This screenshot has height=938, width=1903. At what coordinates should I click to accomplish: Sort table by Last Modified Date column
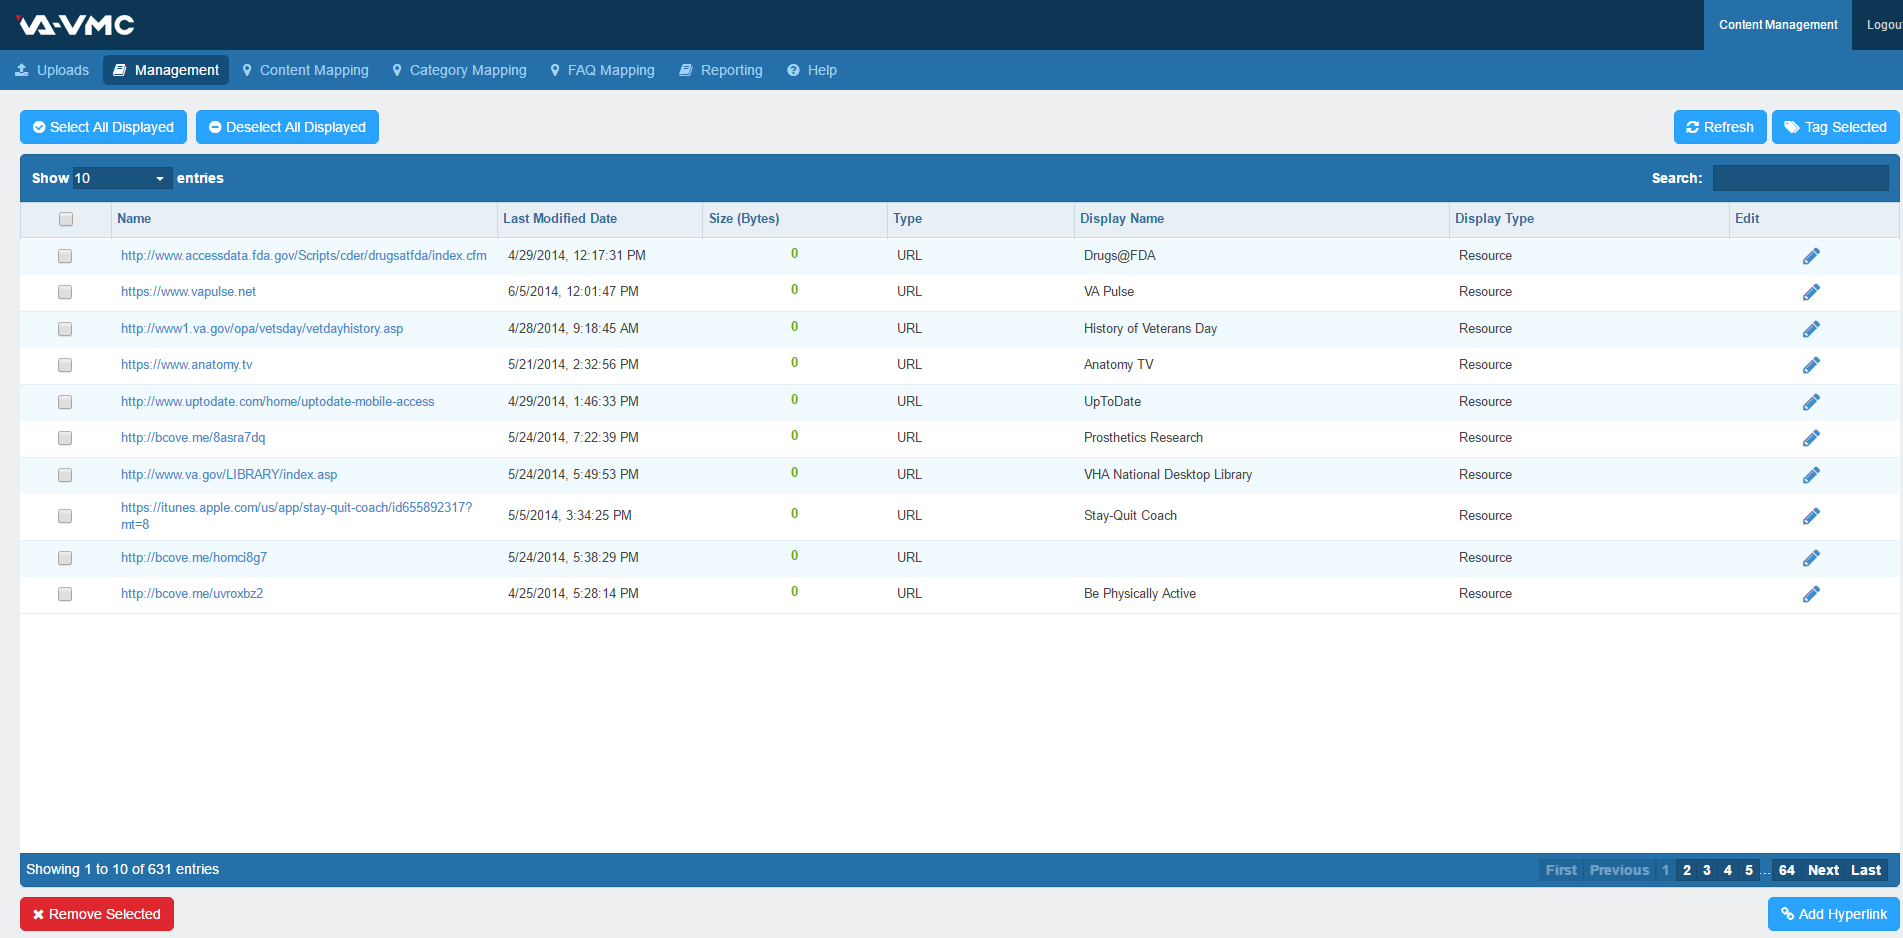tap(560, 219)
